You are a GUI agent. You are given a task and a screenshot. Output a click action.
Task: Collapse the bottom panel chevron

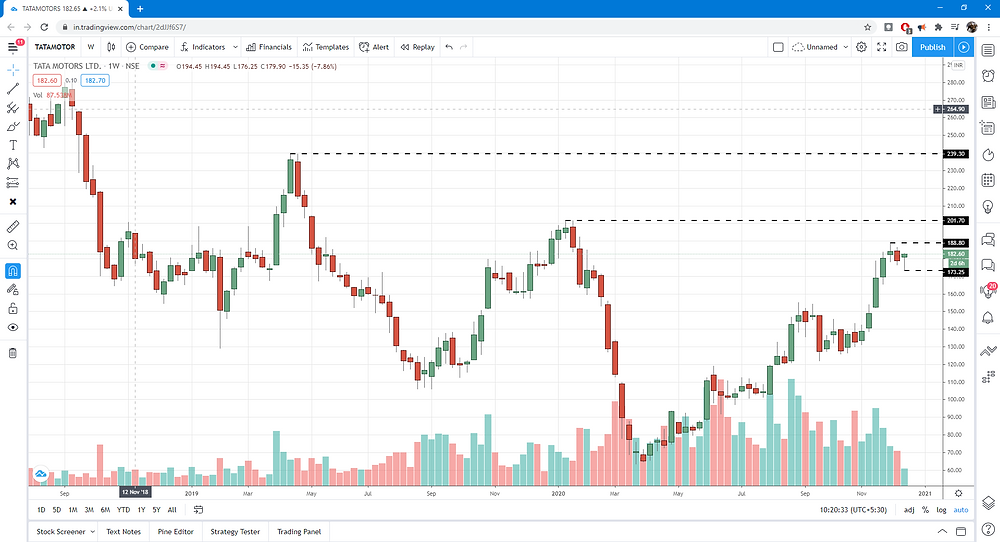[x=942, y=532]
